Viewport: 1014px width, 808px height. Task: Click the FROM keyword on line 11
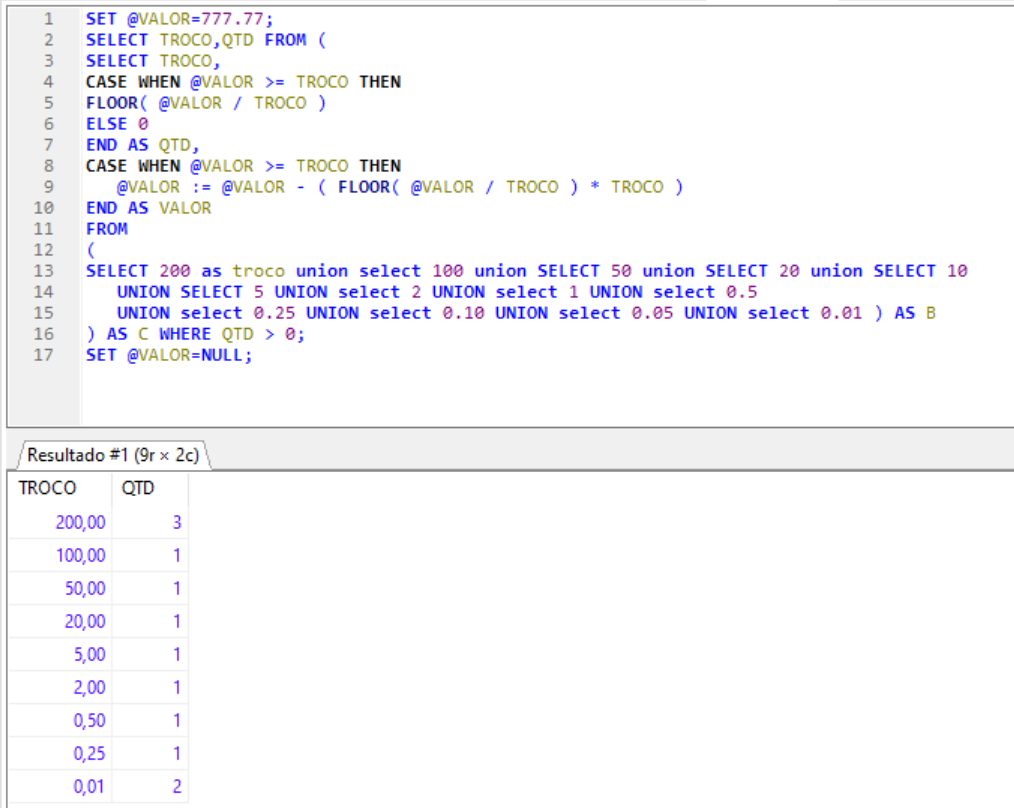[106, 229]
